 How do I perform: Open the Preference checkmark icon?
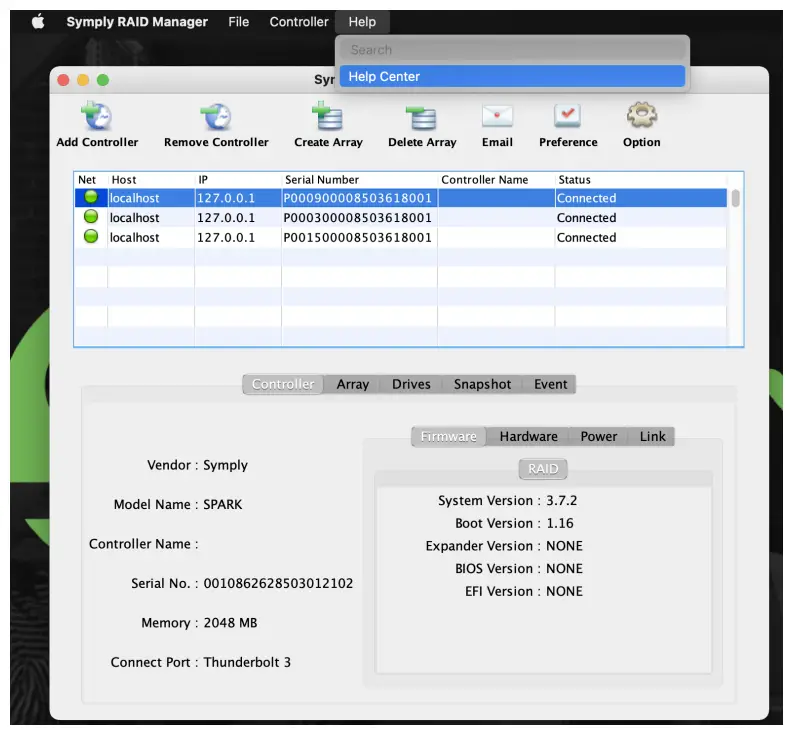[568, 115]
